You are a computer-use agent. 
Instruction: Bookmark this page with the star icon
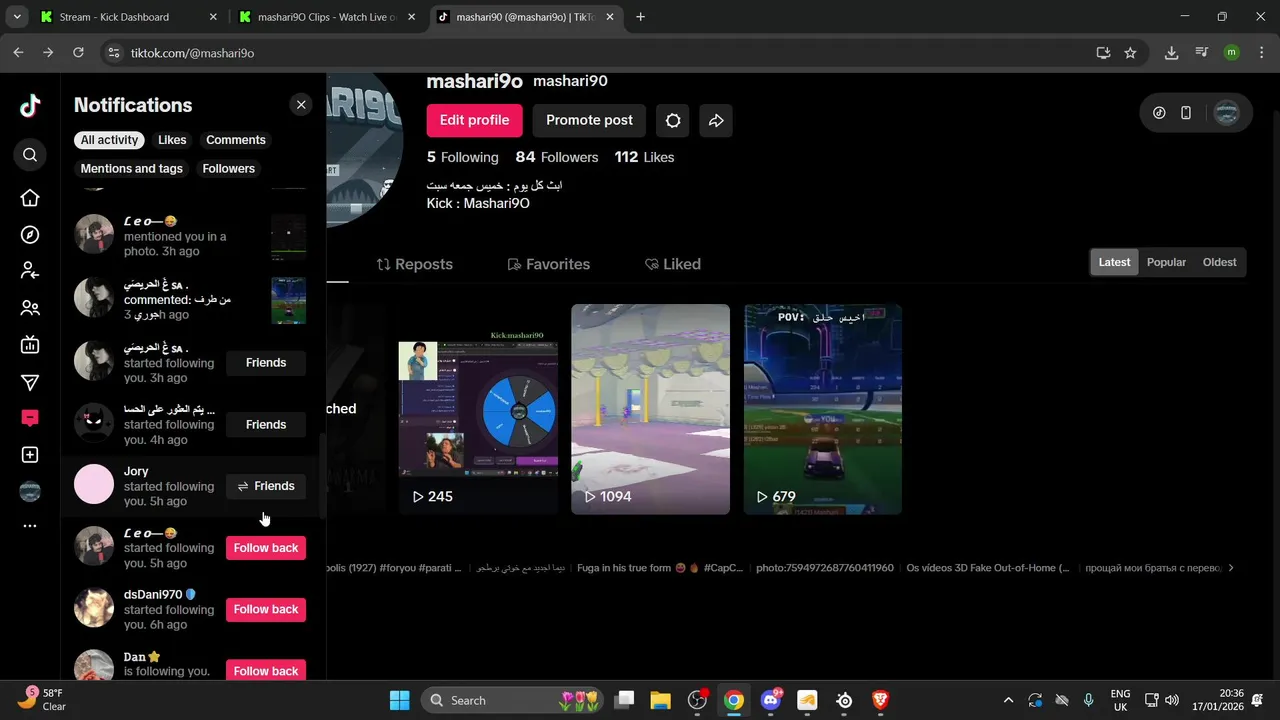pos(1130,53)
